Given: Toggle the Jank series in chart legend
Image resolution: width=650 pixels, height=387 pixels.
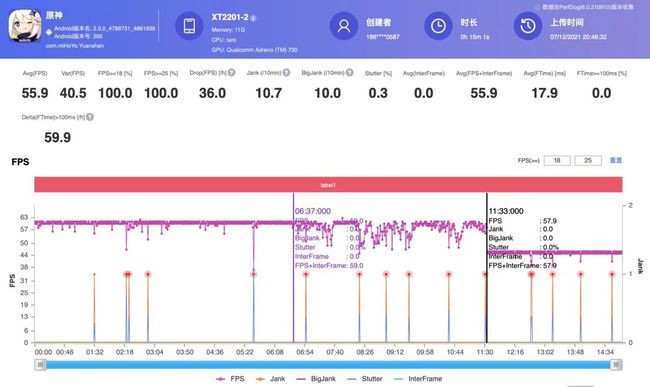Looking at the screenshot, I should [x=271, y=379].
